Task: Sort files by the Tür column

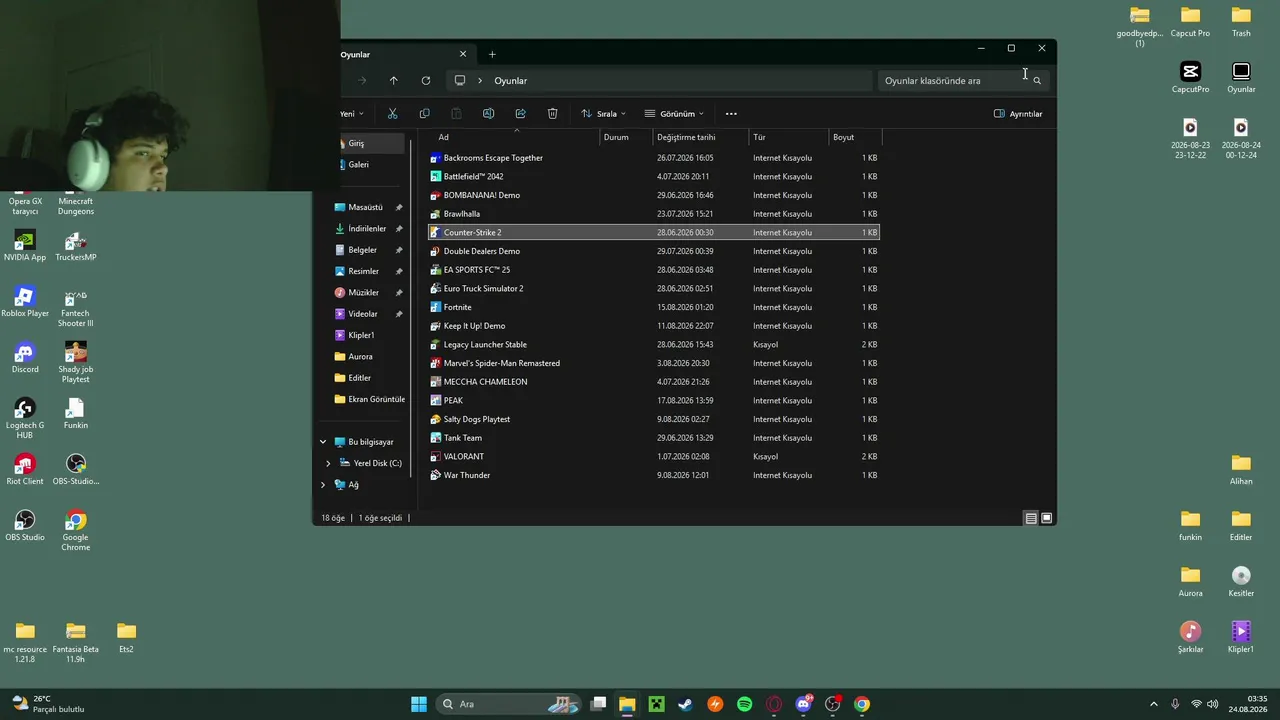Action: click(x=788, y=137)
